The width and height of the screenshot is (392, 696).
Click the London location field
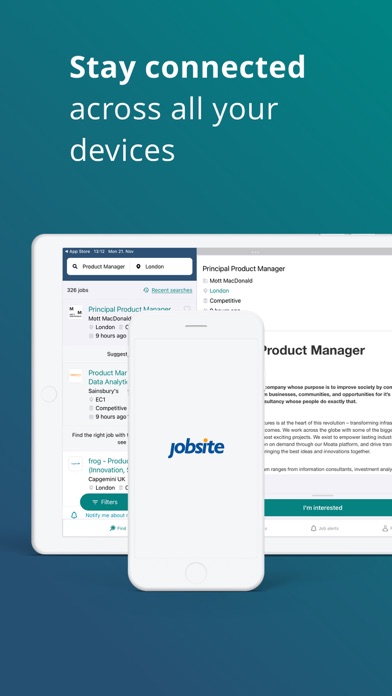(162, 267)
